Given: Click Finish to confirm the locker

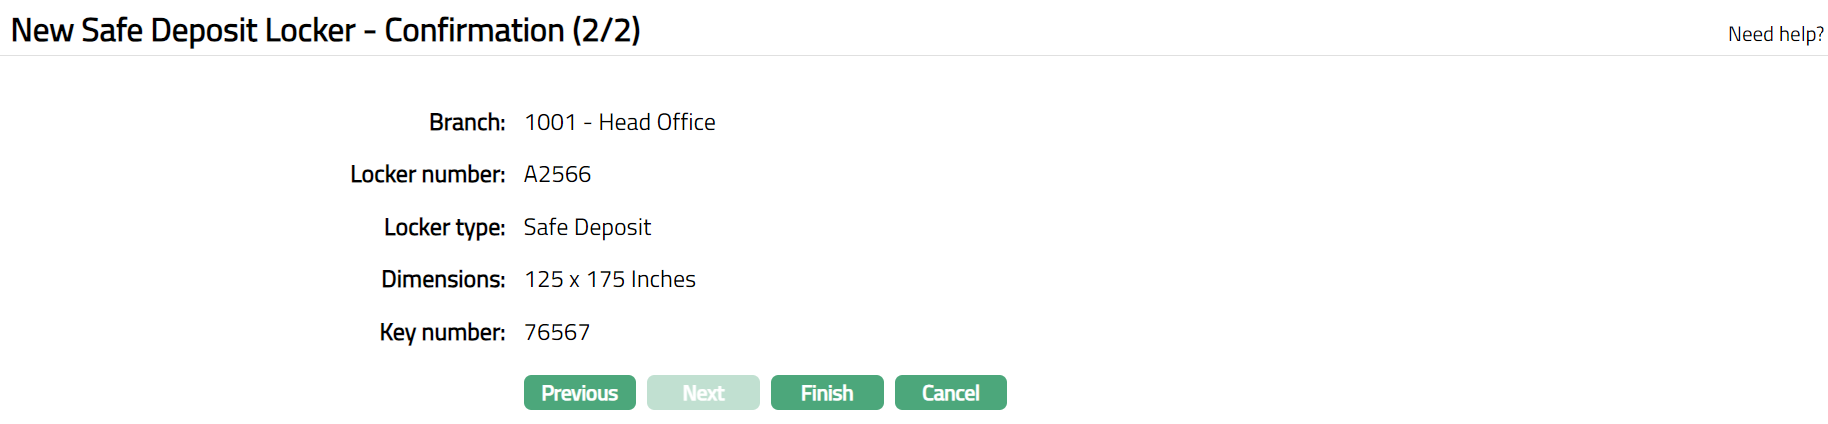Looking at the screenshot, I should click(x=827, y=393).
